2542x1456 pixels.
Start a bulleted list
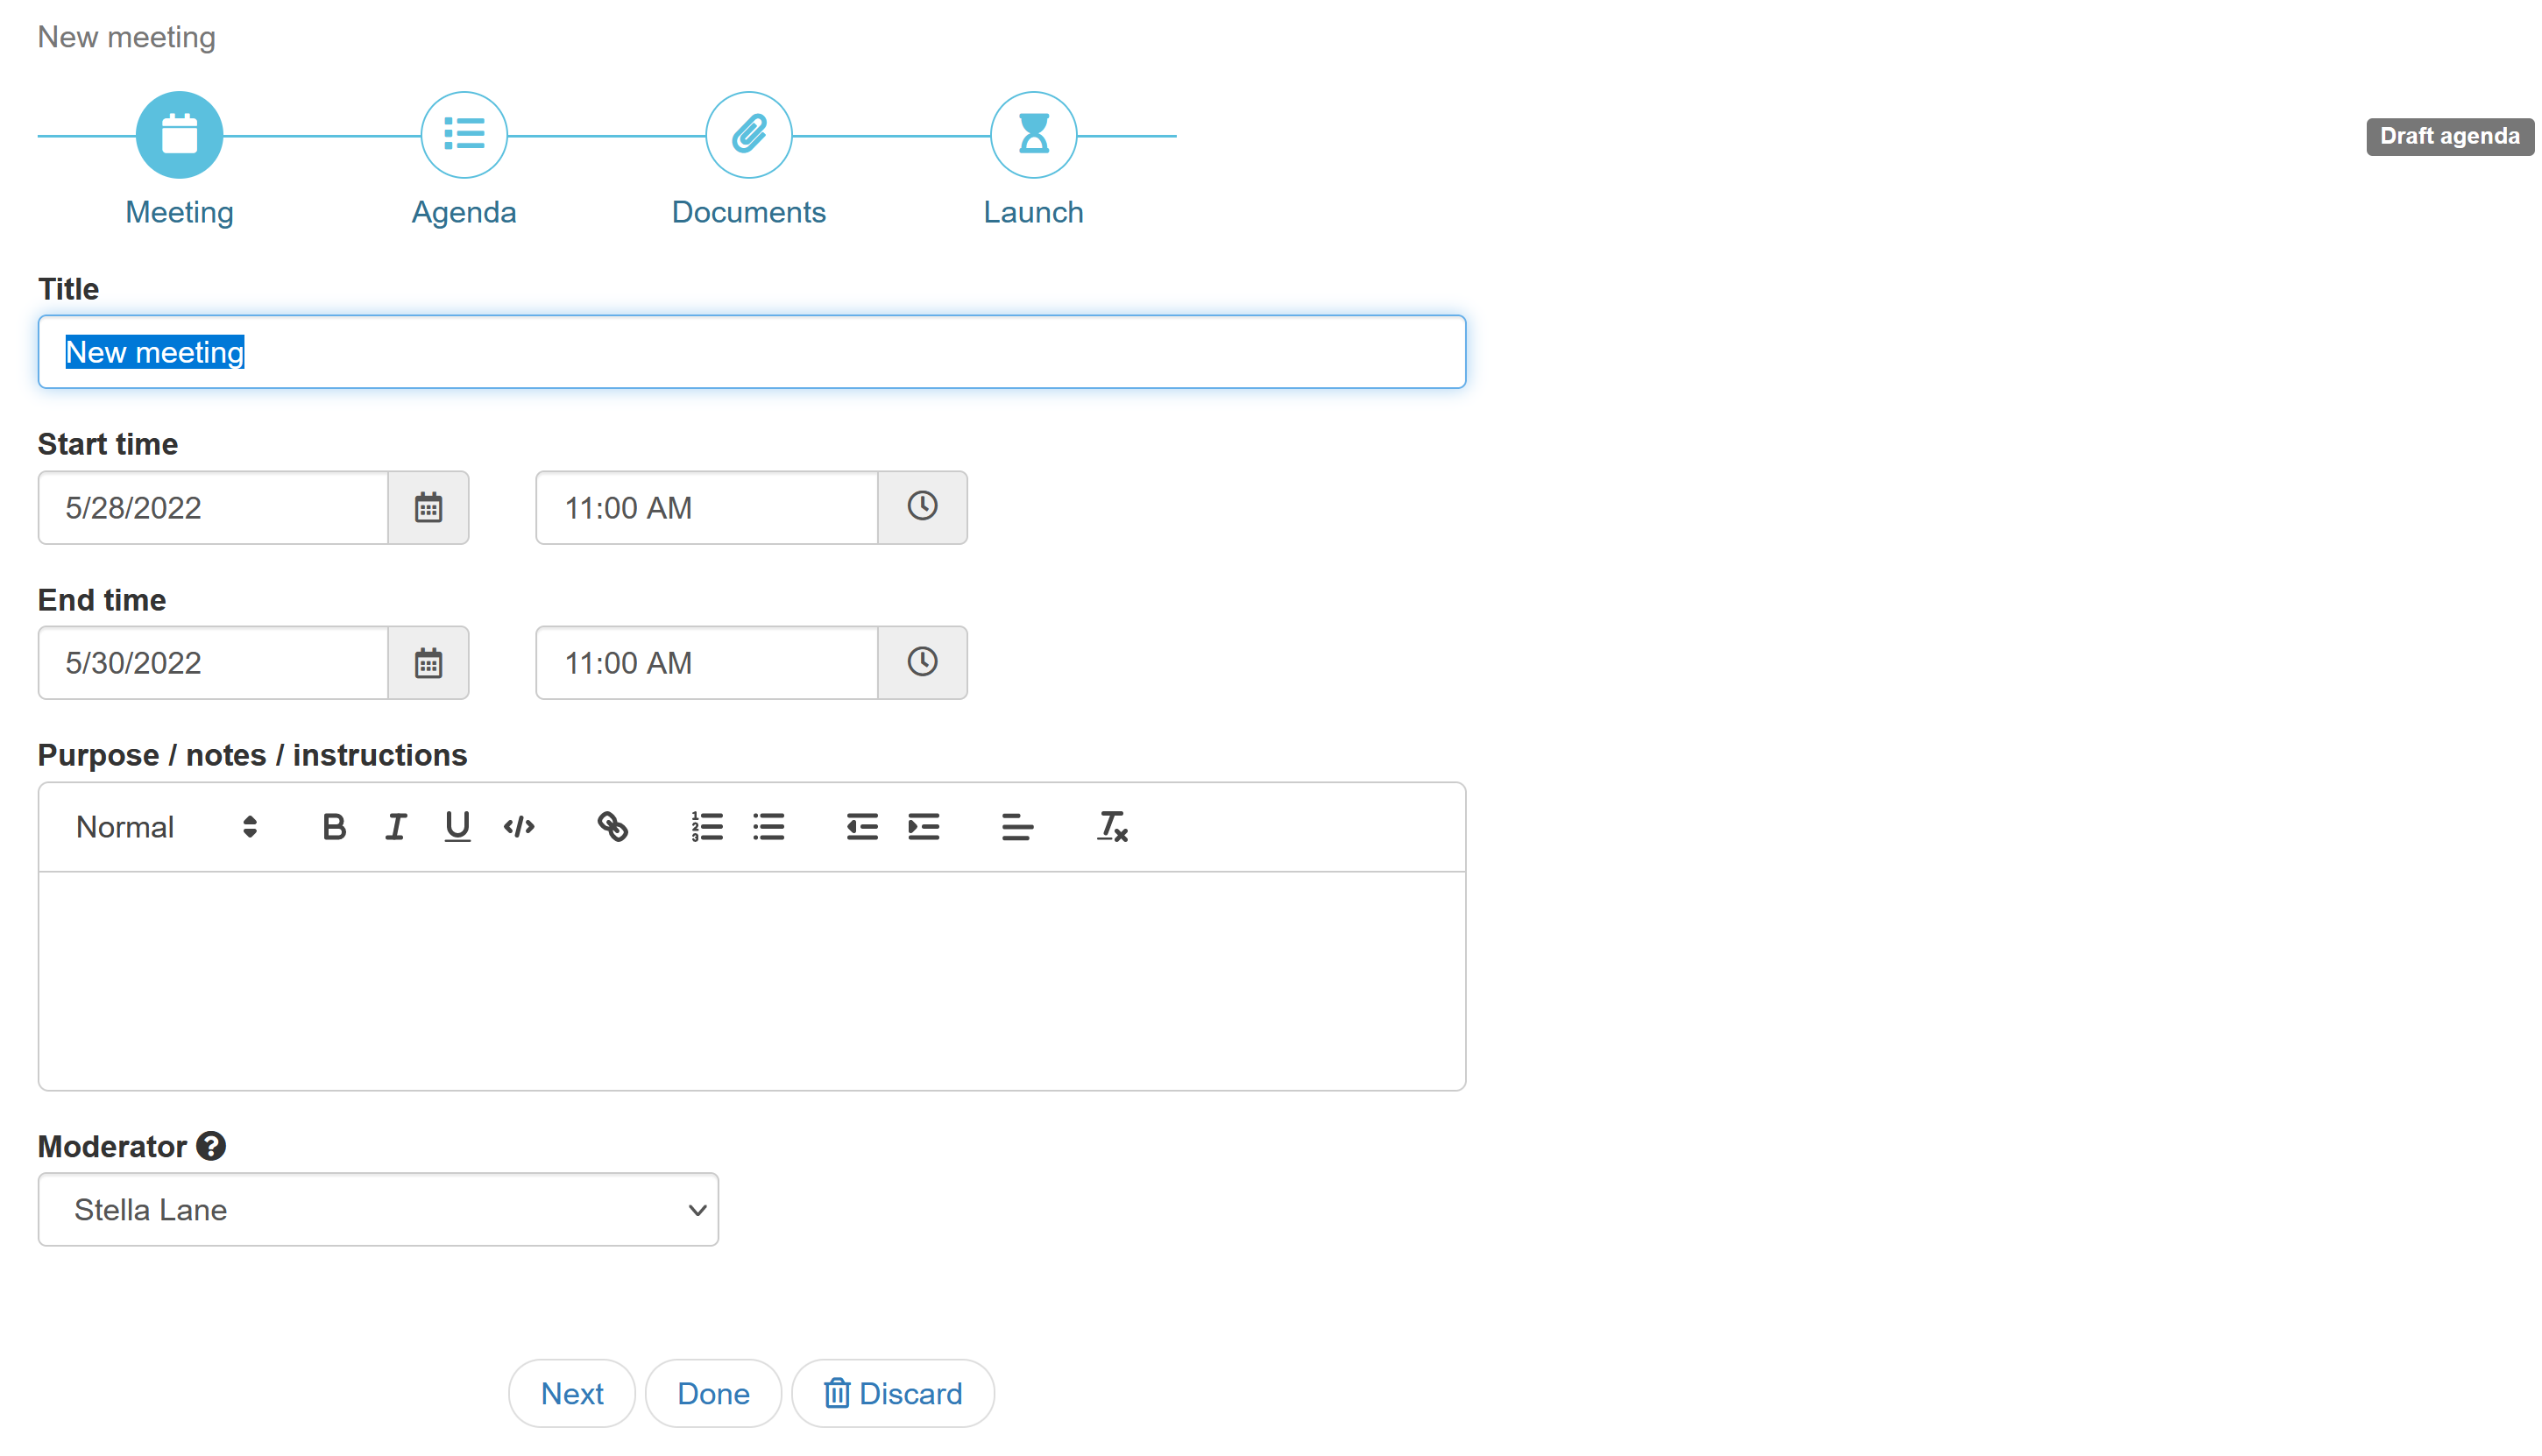tap(768, 827)
